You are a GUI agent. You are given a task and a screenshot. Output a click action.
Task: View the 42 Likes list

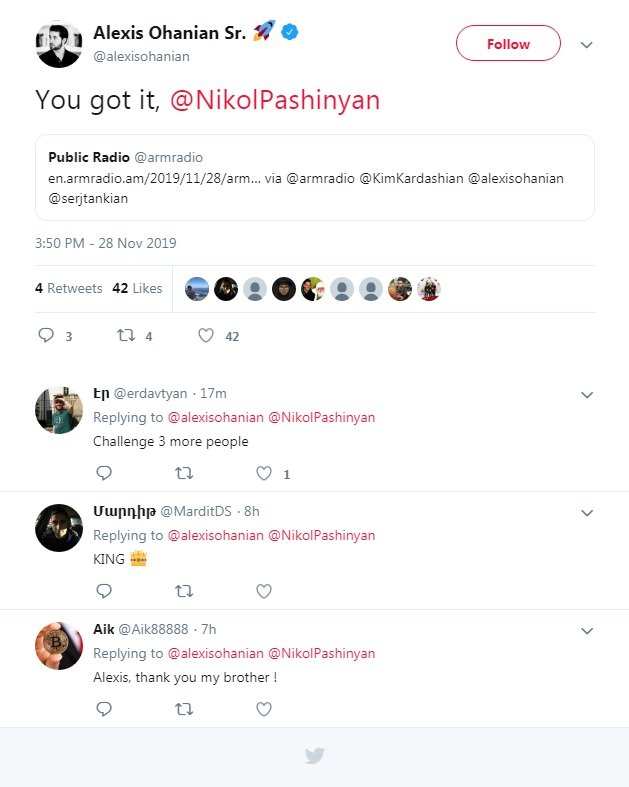[x=137, y=288]
